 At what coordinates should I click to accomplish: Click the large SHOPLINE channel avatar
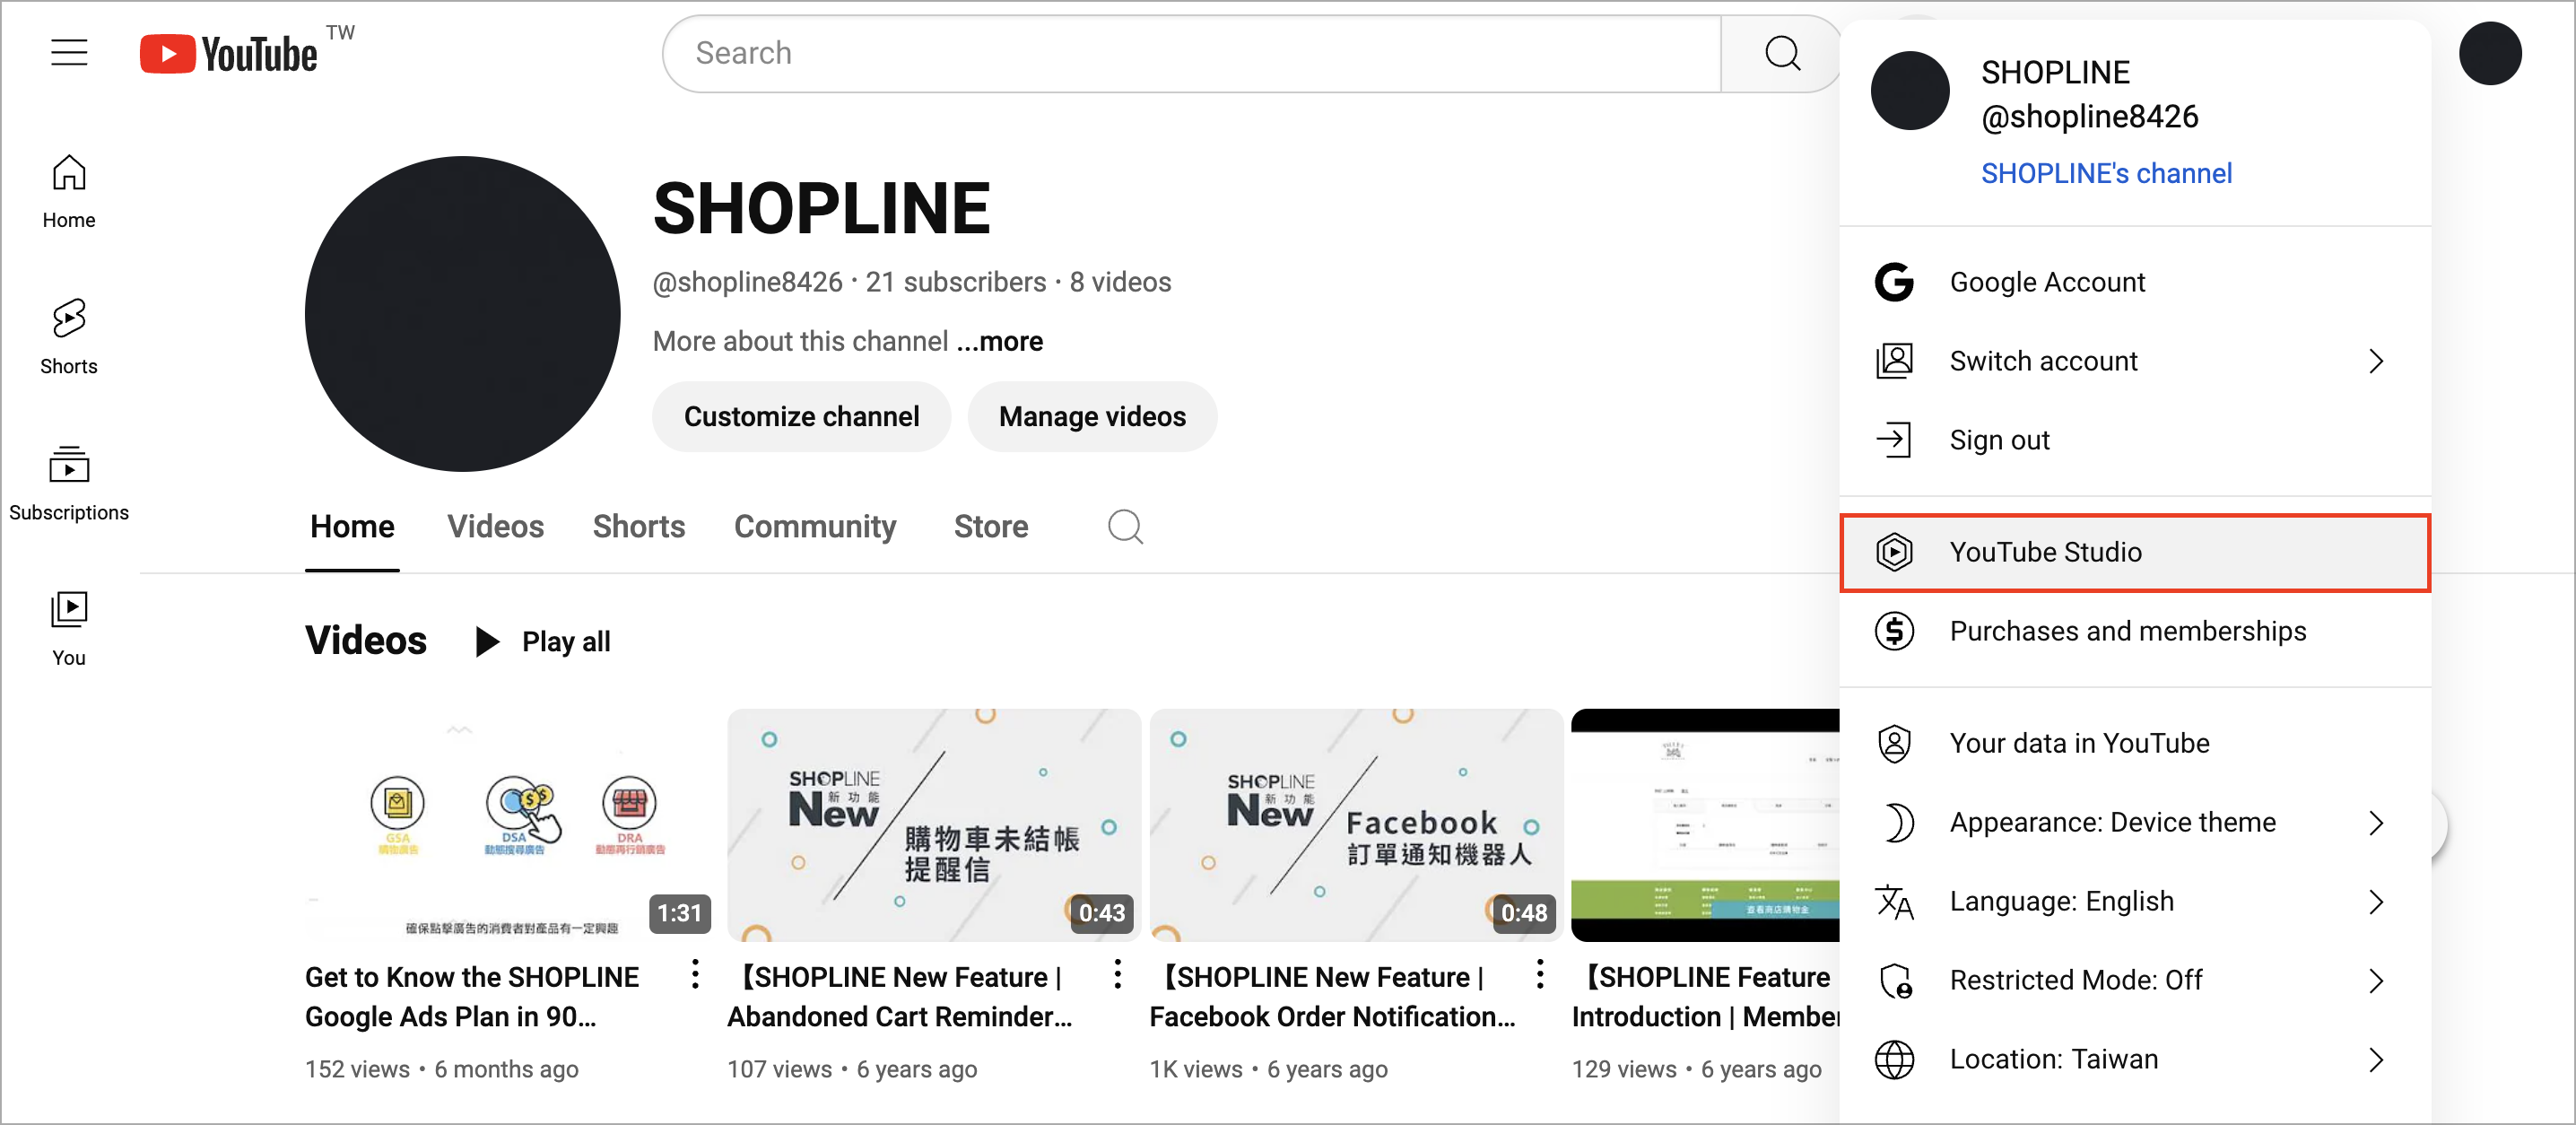(462, 314)
